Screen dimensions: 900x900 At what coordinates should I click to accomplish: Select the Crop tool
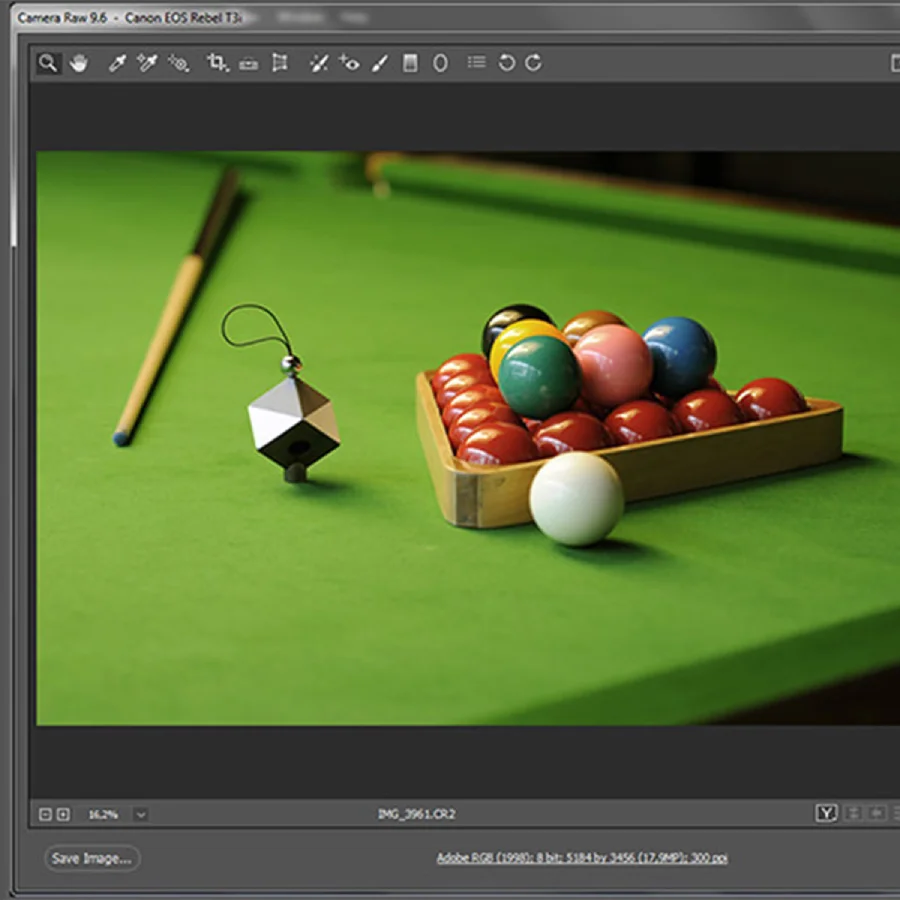pos(217,63)
